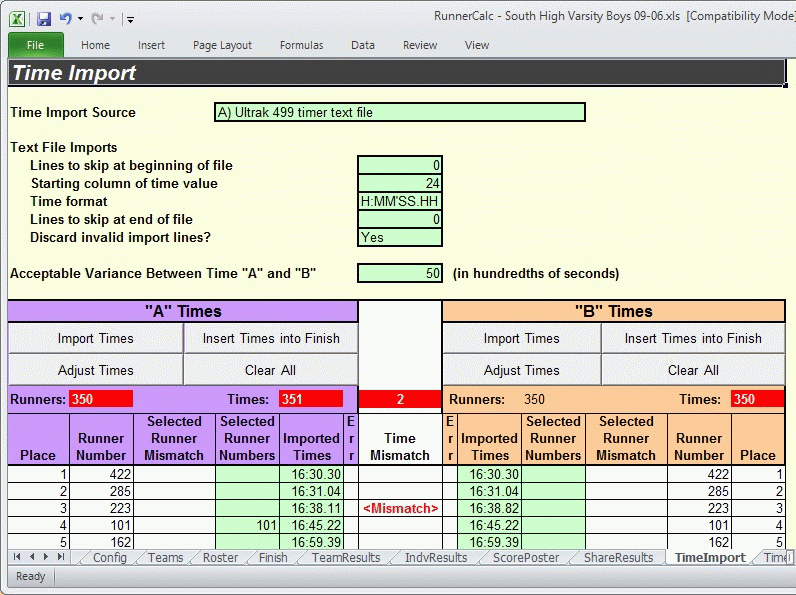This screenshot has width=796, height=595.
Task: Switch to the Teams sheet tab
Action: click(165, 557)
